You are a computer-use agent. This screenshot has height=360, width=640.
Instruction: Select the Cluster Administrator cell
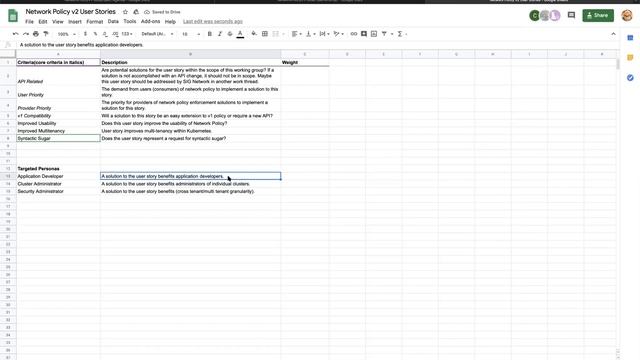point(58,184)
